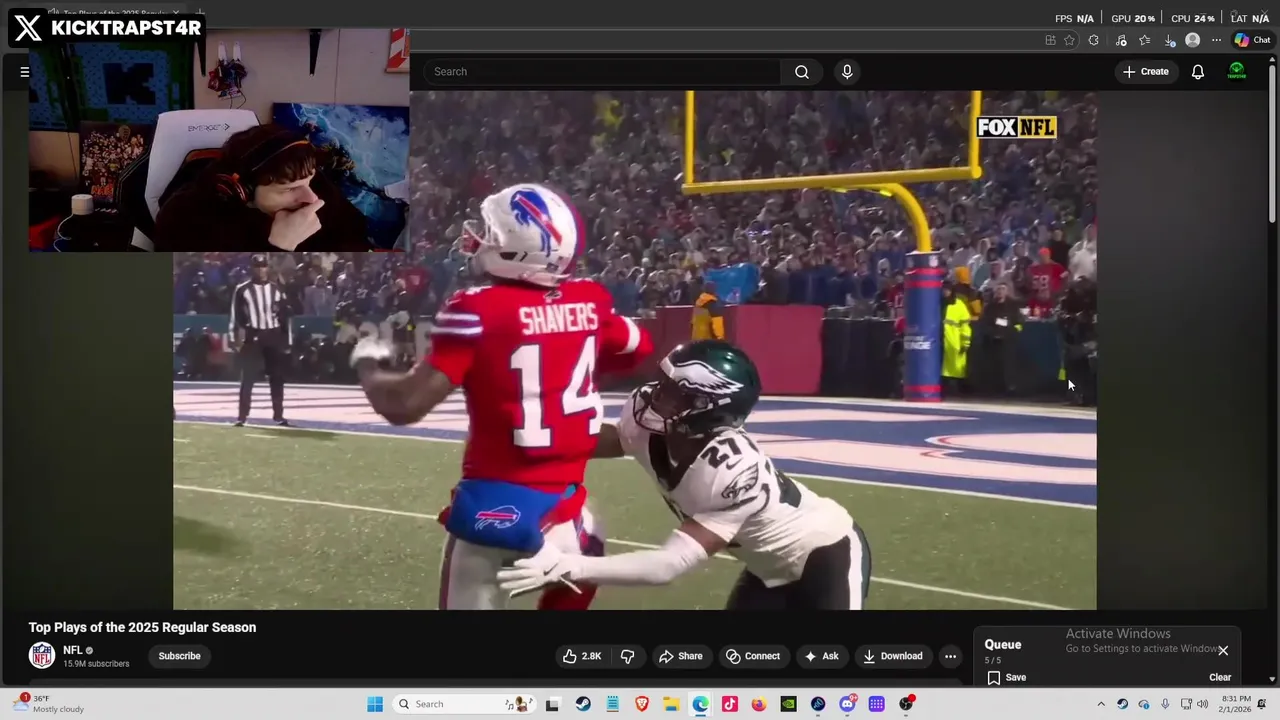Image resolution: width=1280 pixels, height=720 pixels.
Task: Click the YouTube search magnifier button
Action: coord(801,72)
